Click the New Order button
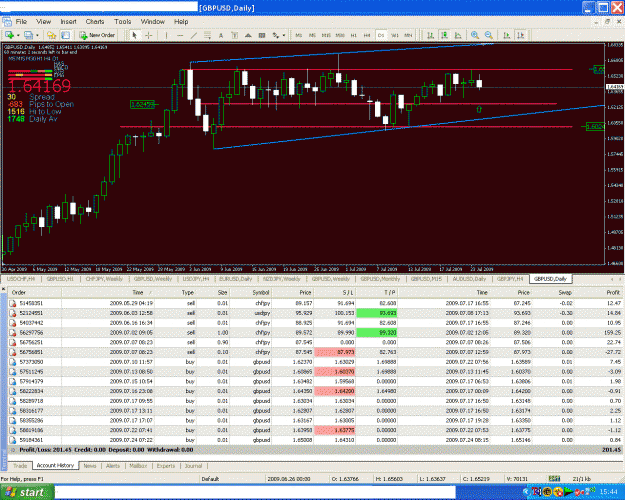 pos(97,35)
